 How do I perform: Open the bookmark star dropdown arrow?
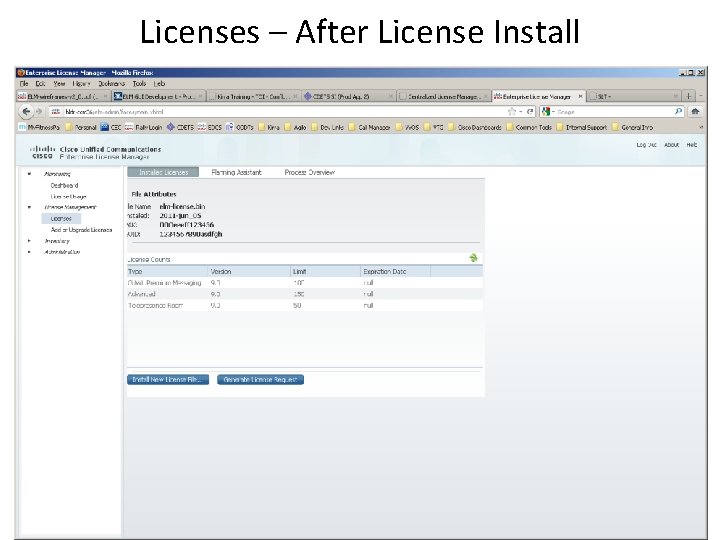pos(521,112)
